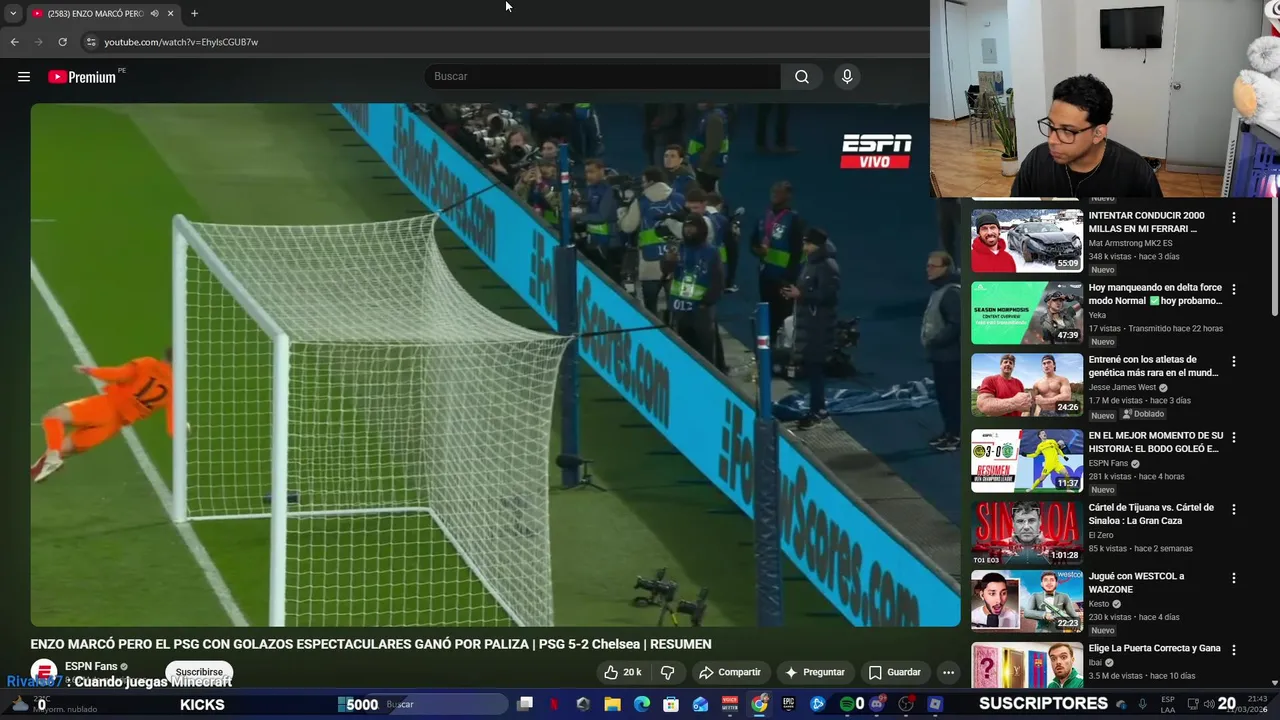Viewport: 1280px width, 720px height.
Task: Open Task View in the Windows taskbar
Action: [525, 704]
